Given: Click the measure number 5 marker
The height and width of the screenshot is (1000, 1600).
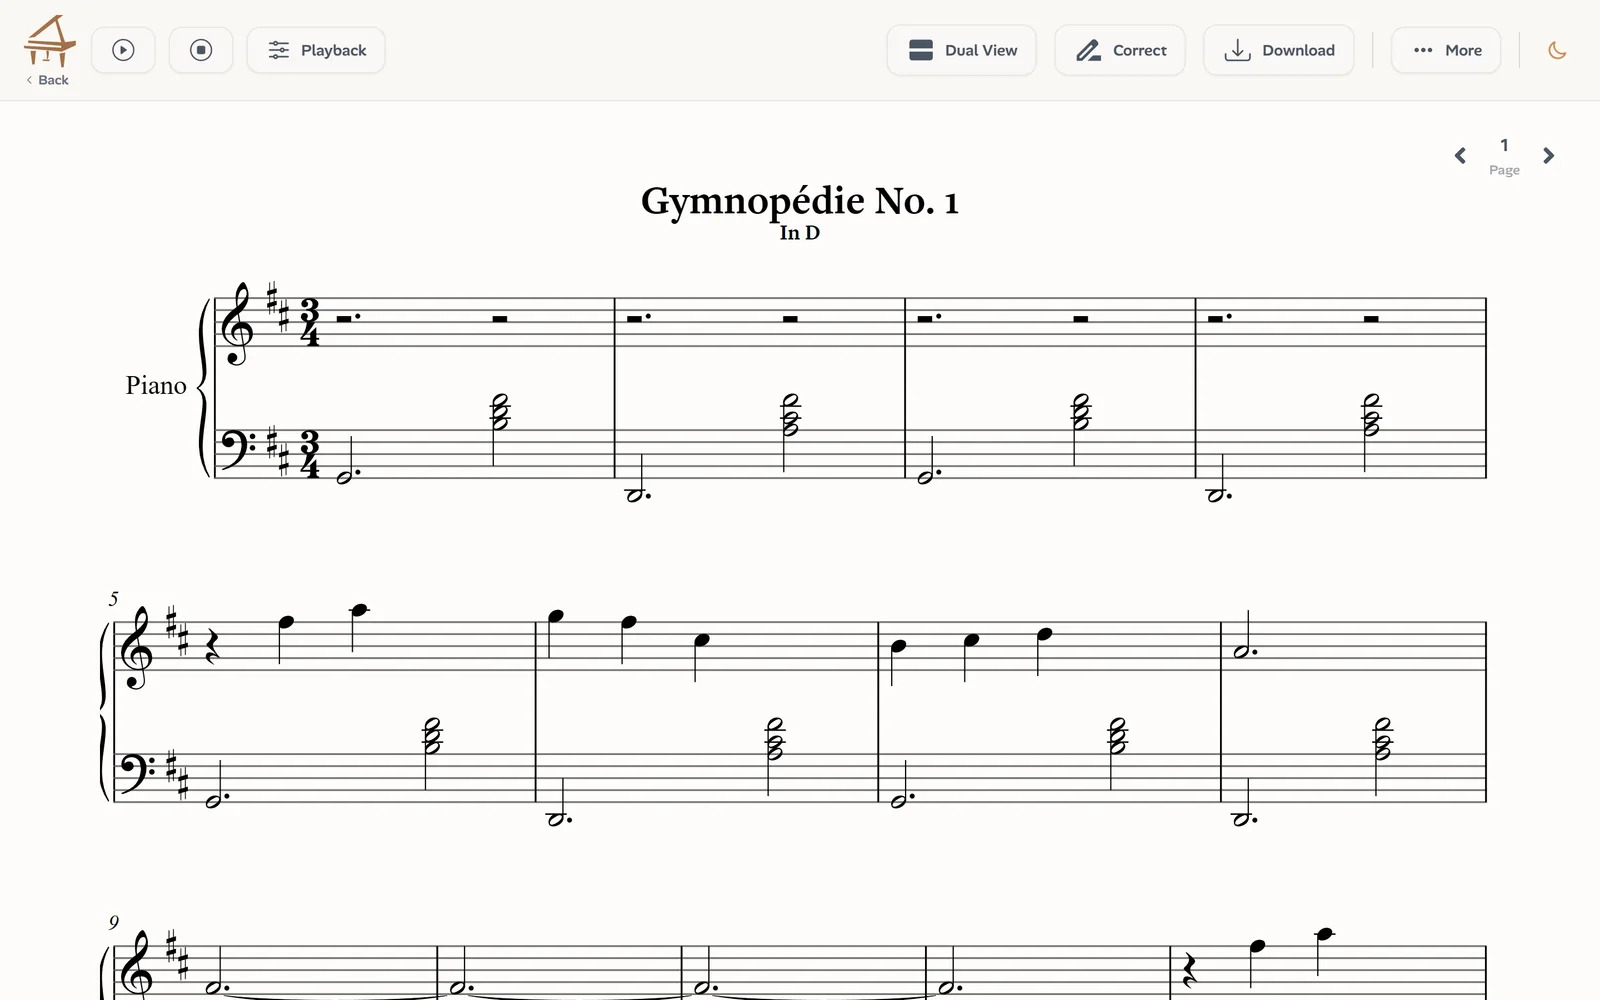Looking at the screenshot, I should 113,598.
